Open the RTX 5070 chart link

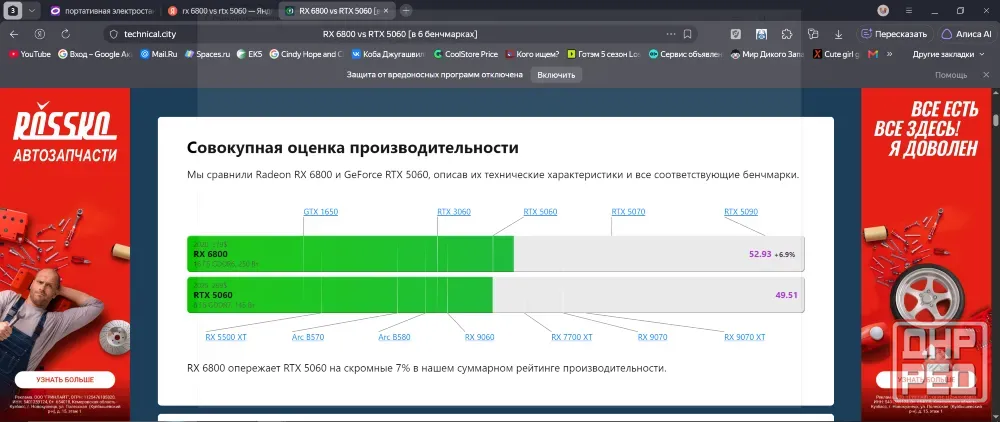tap(628, 212)
